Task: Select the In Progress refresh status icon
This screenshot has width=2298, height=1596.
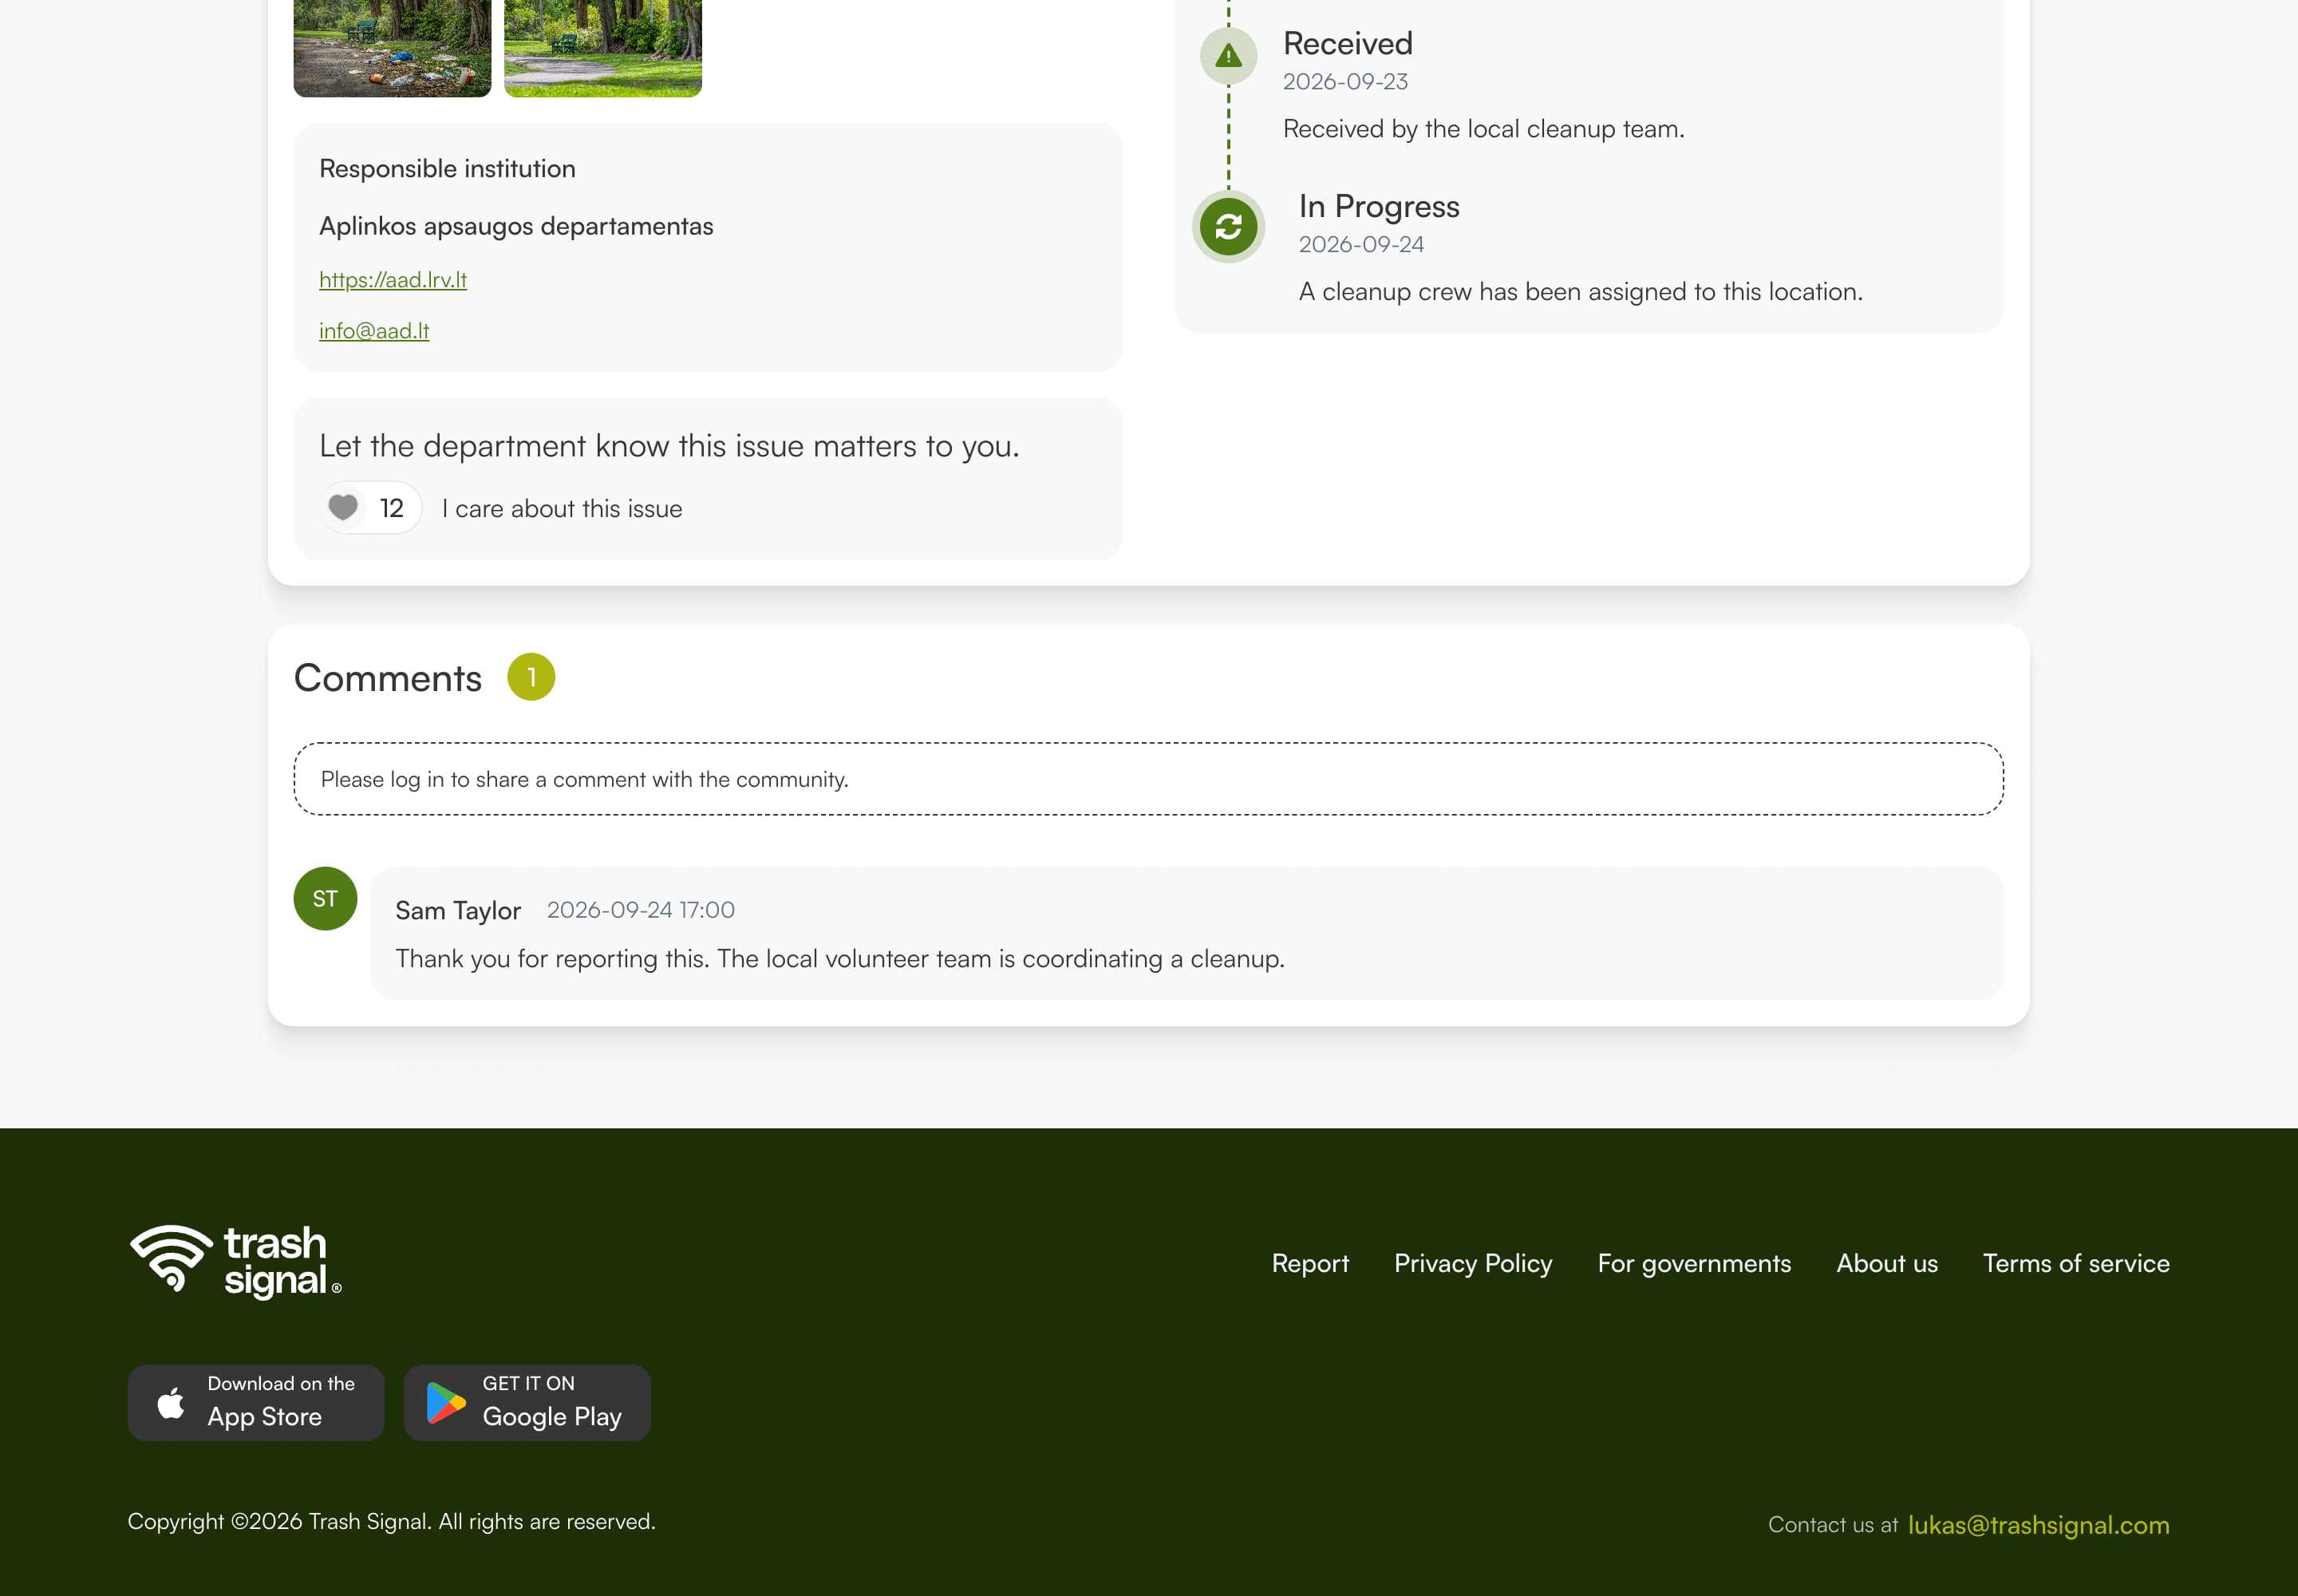Action: pyautogui.click(x=1228, y=227)
